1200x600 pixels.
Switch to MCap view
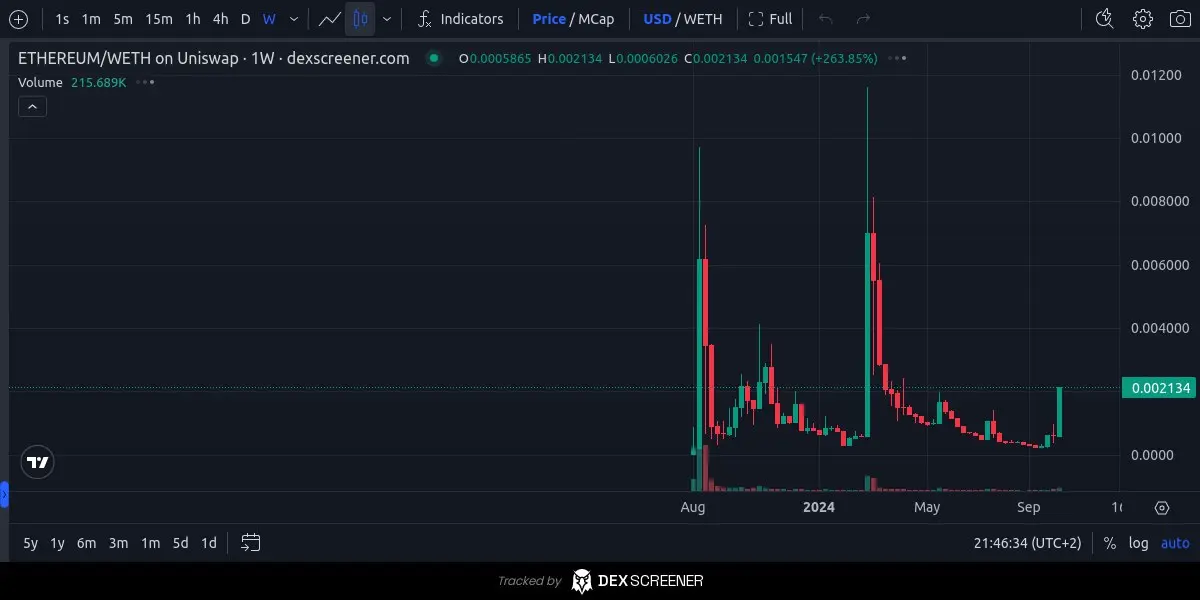597,19
